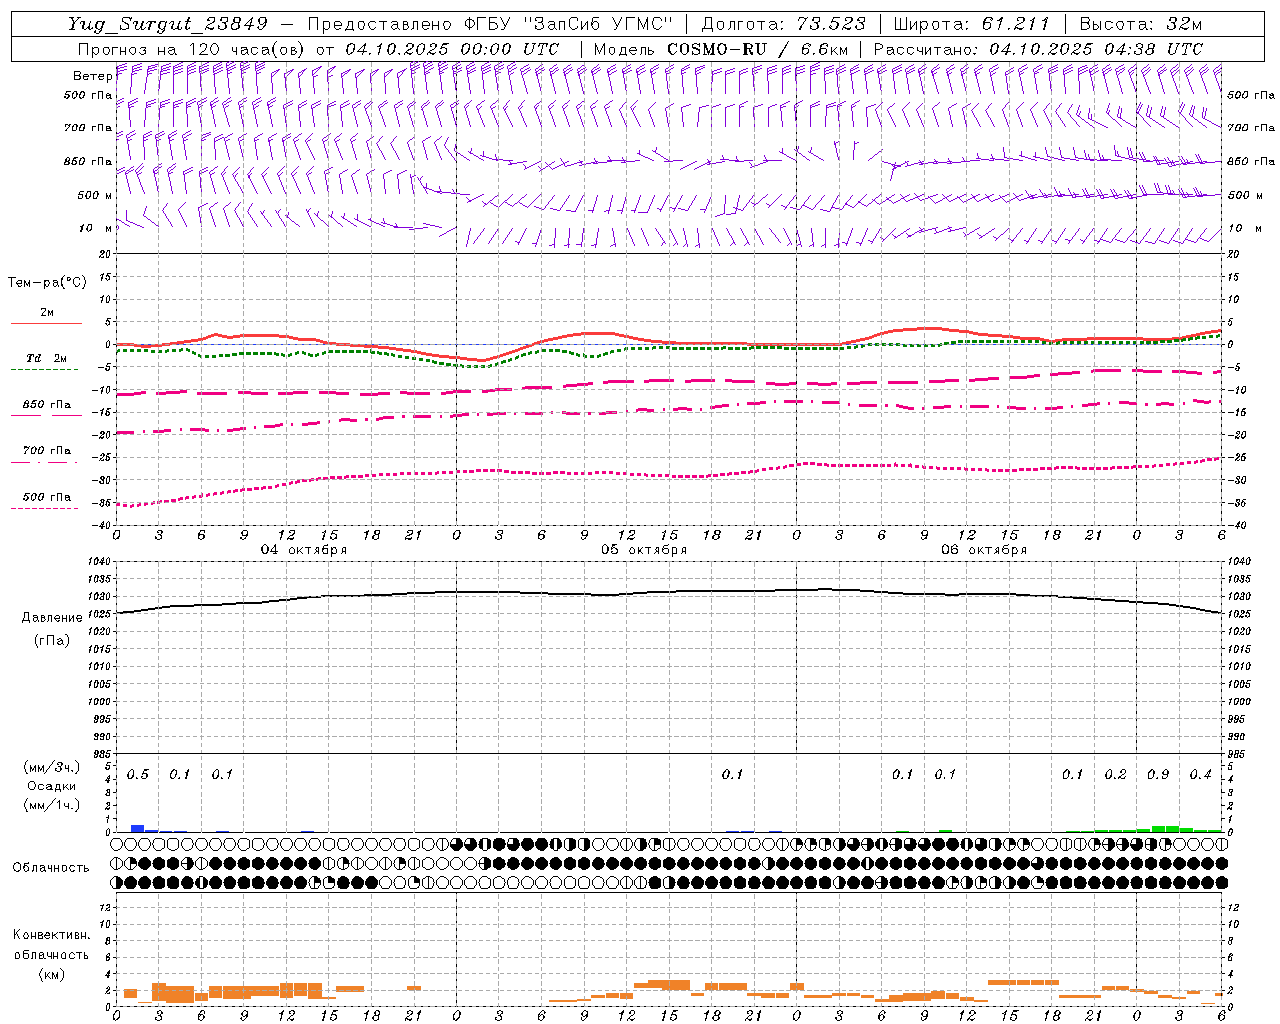The width and height of the screenshot is (1280, 1024).
Task: Click the Прогноз на 120 часа(ов) text
Action: coord(192,48)
